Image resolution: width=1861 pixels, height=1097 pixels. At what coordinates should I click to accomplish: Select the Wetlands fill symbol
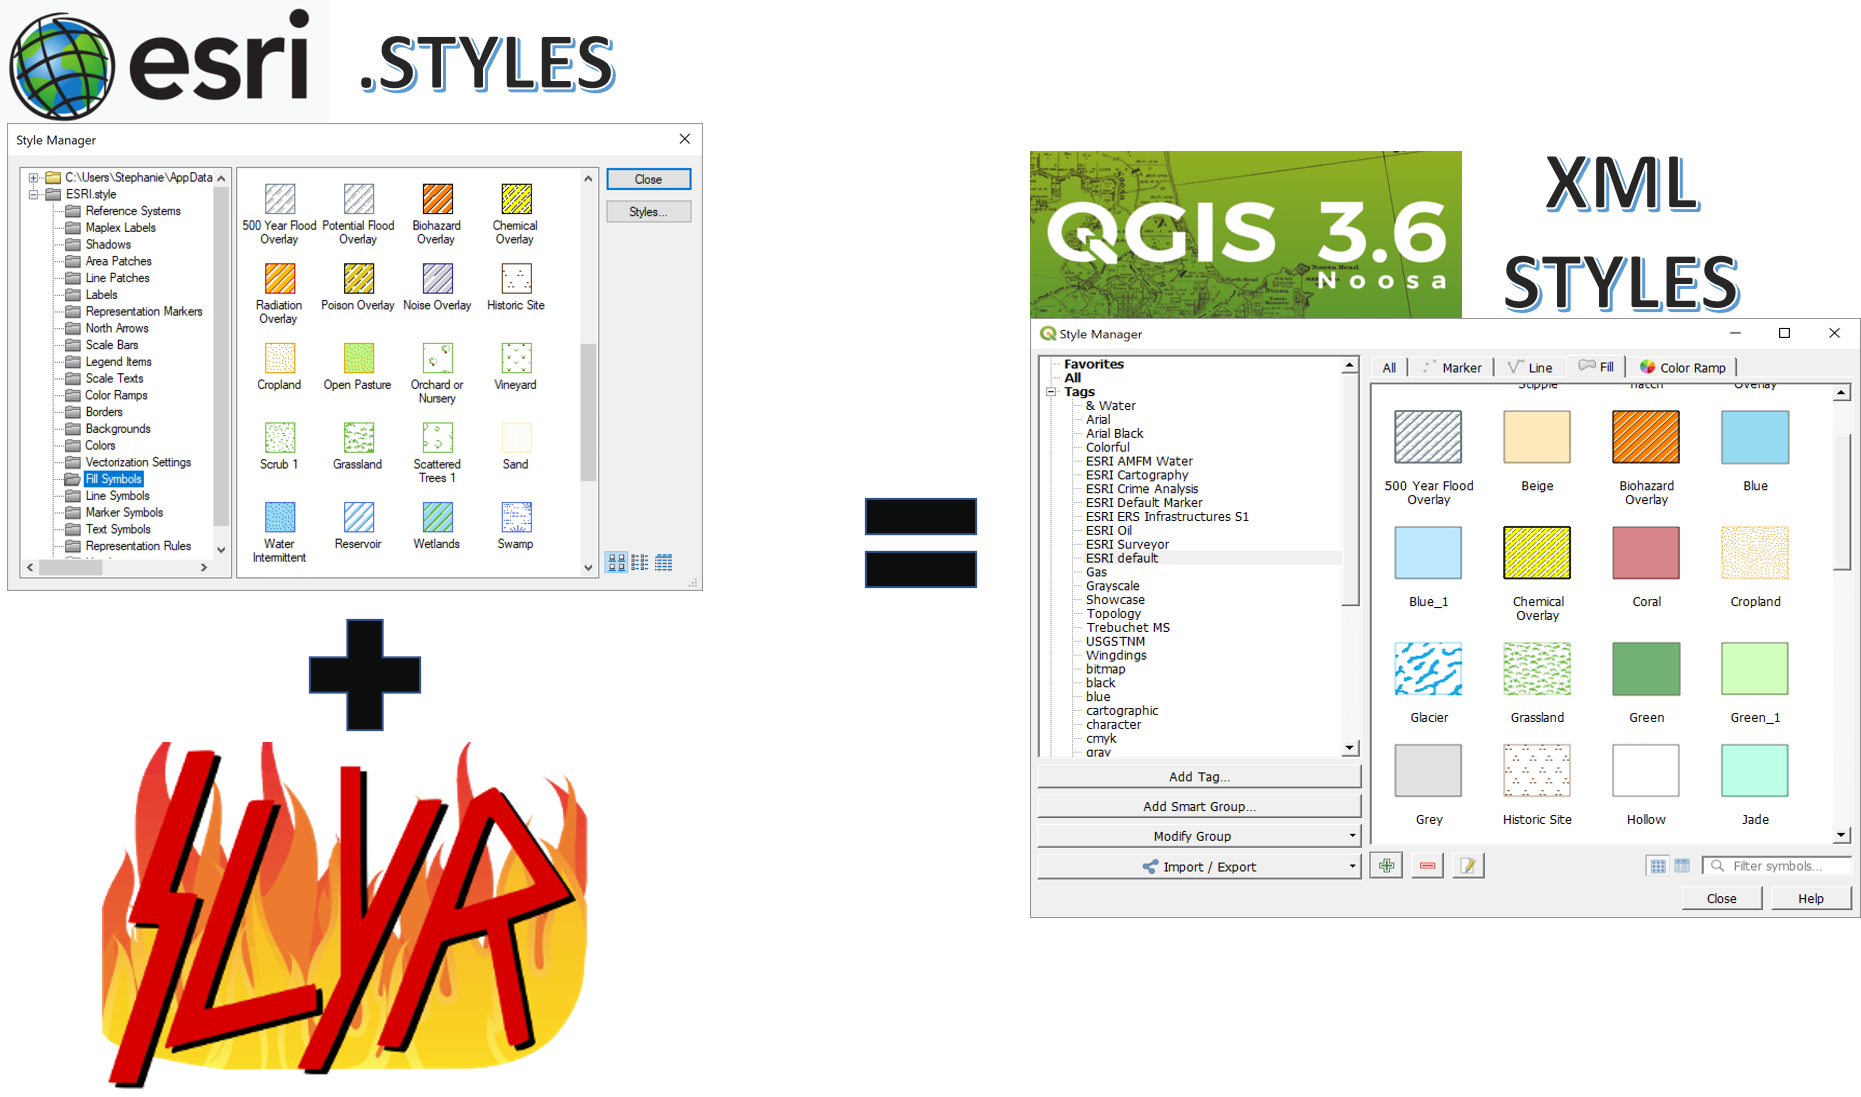click(437, 526)
